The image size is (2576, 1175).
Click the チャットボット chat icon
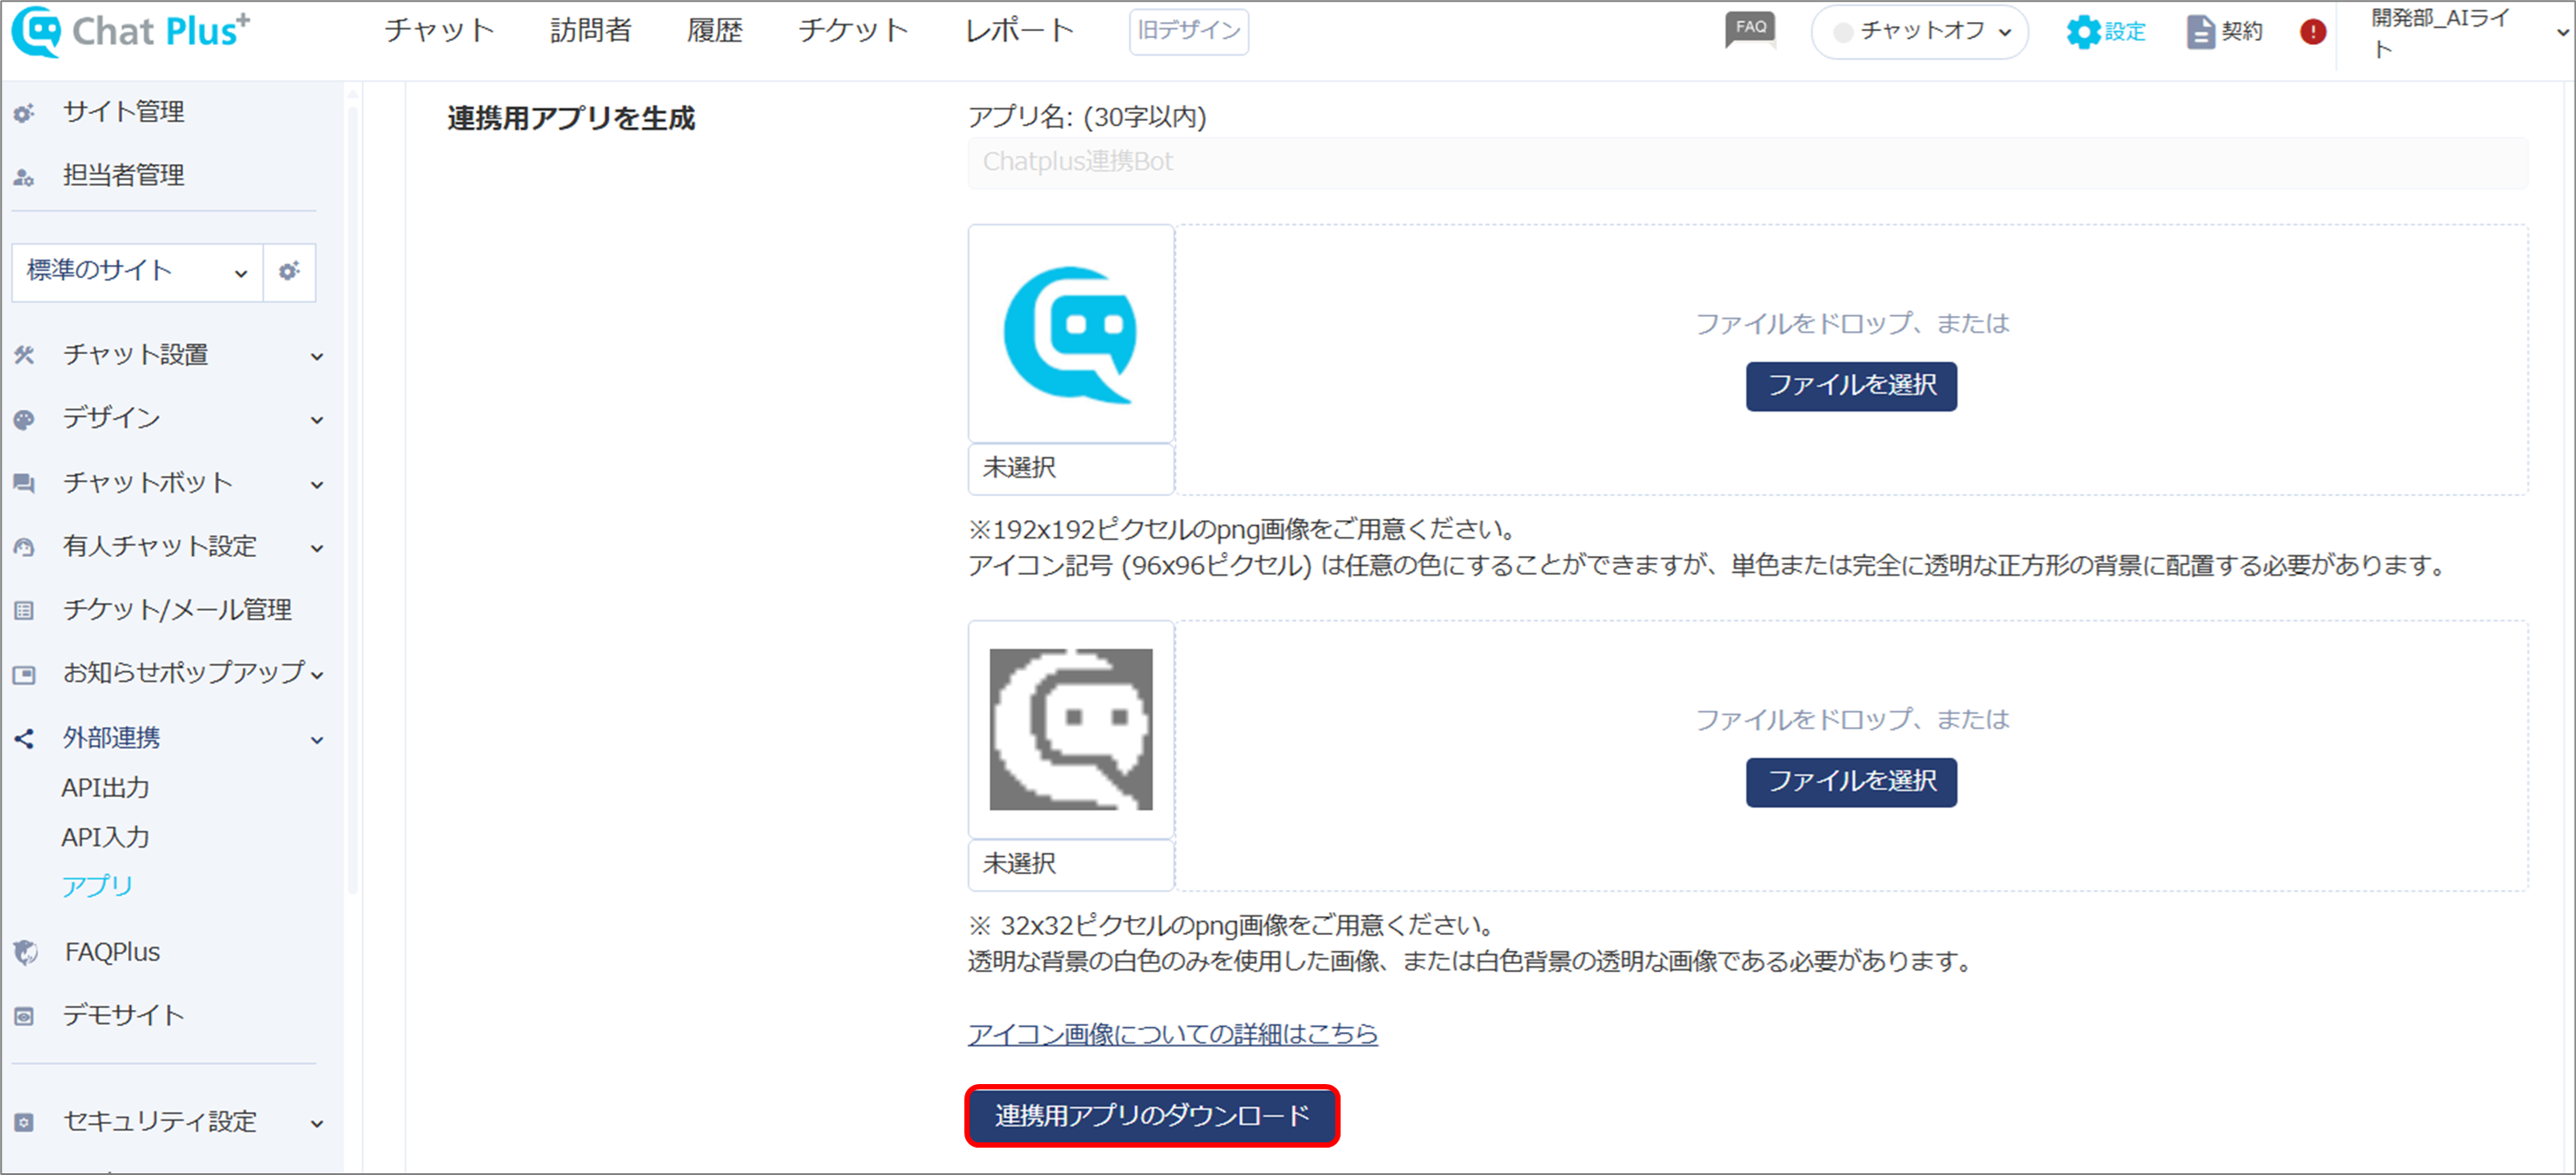point(24,483)
